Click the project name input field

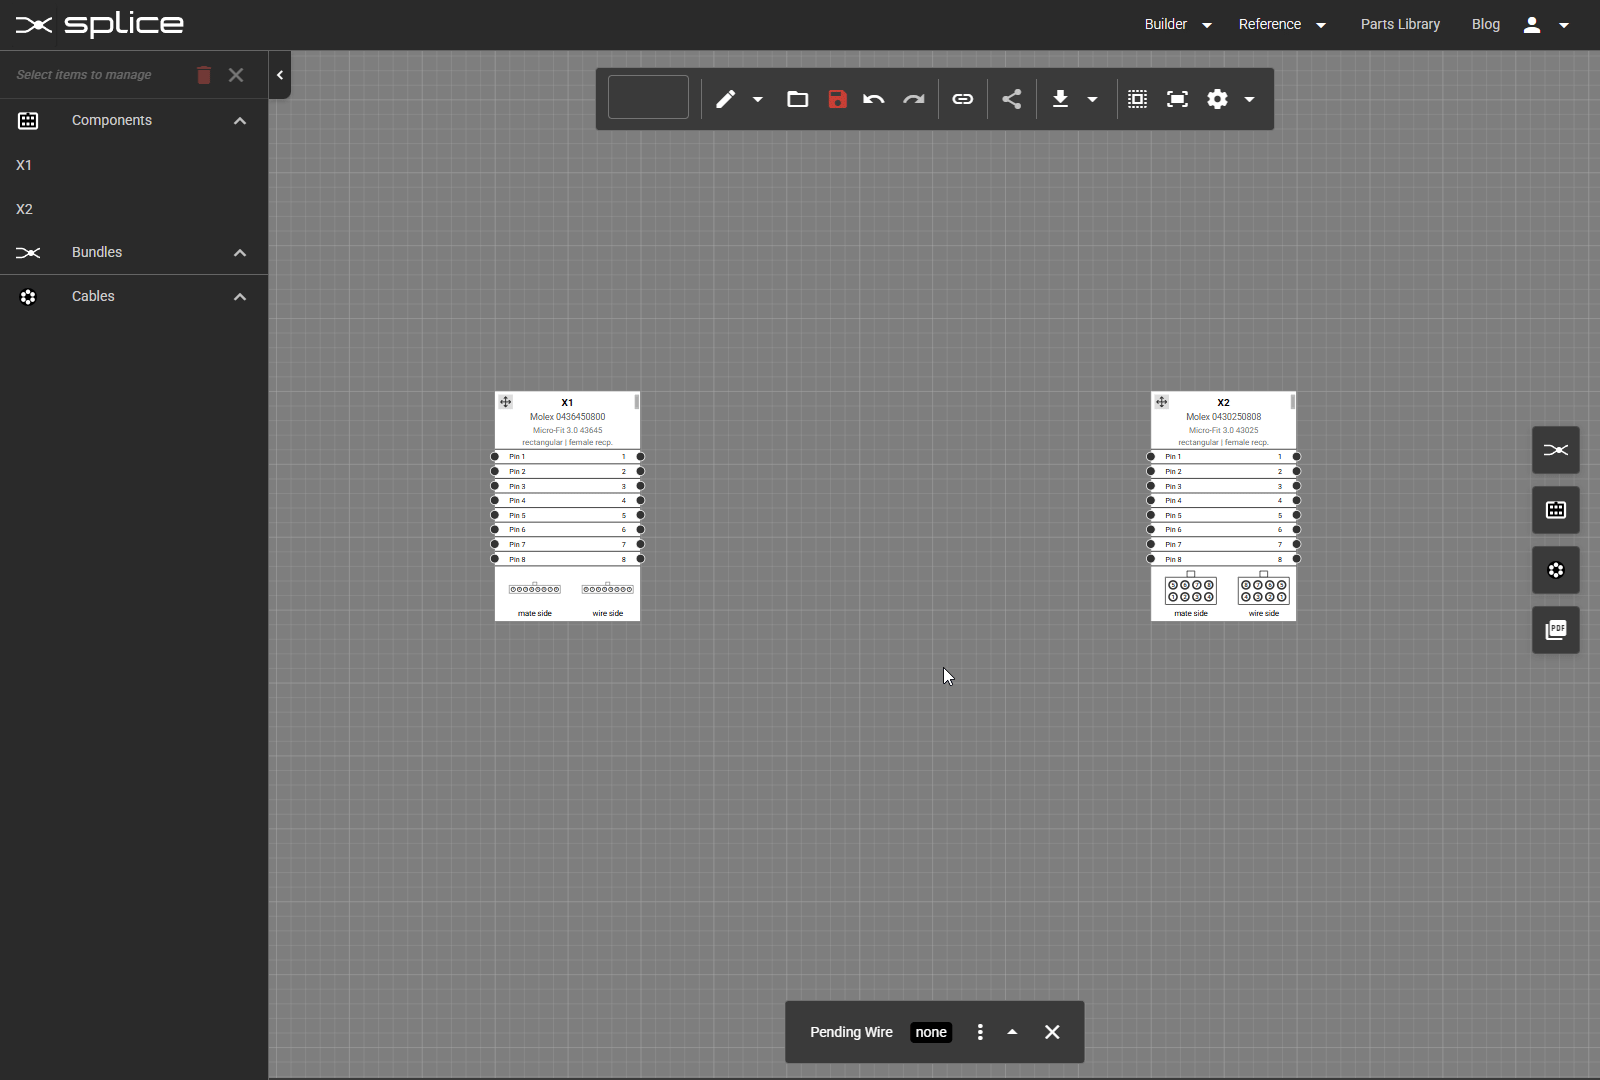coord(648,97)
